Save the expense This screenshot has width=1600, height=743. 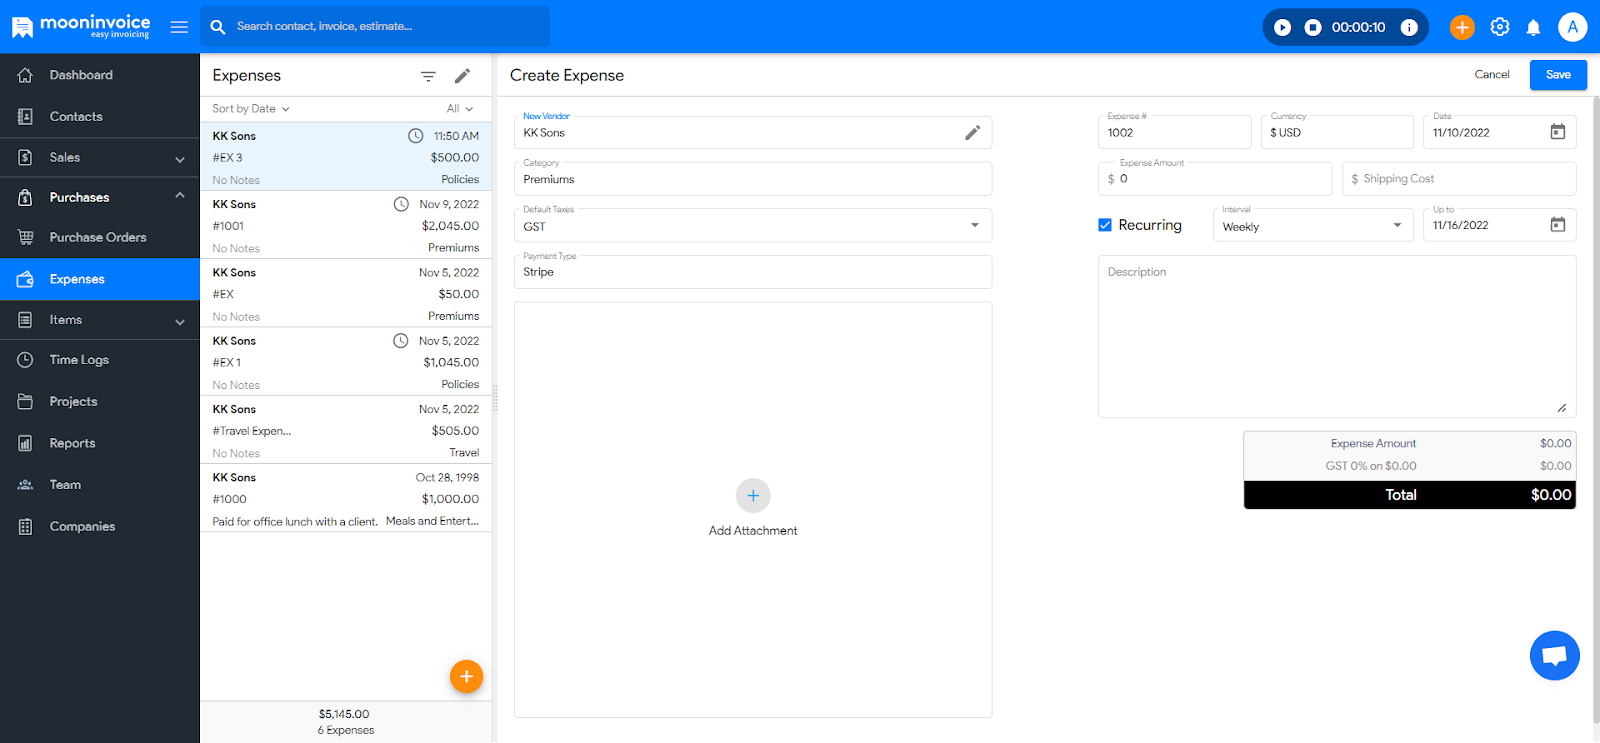(x=1558, y=75)
